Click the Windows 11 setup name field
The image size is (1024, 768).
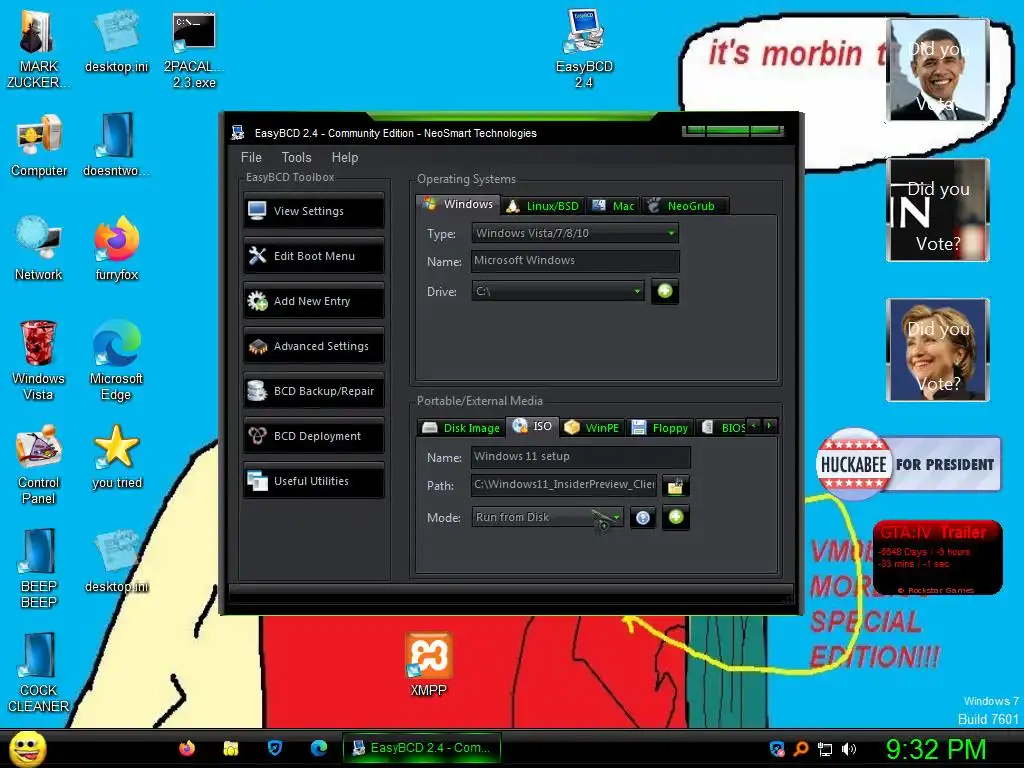pos(581,456)
